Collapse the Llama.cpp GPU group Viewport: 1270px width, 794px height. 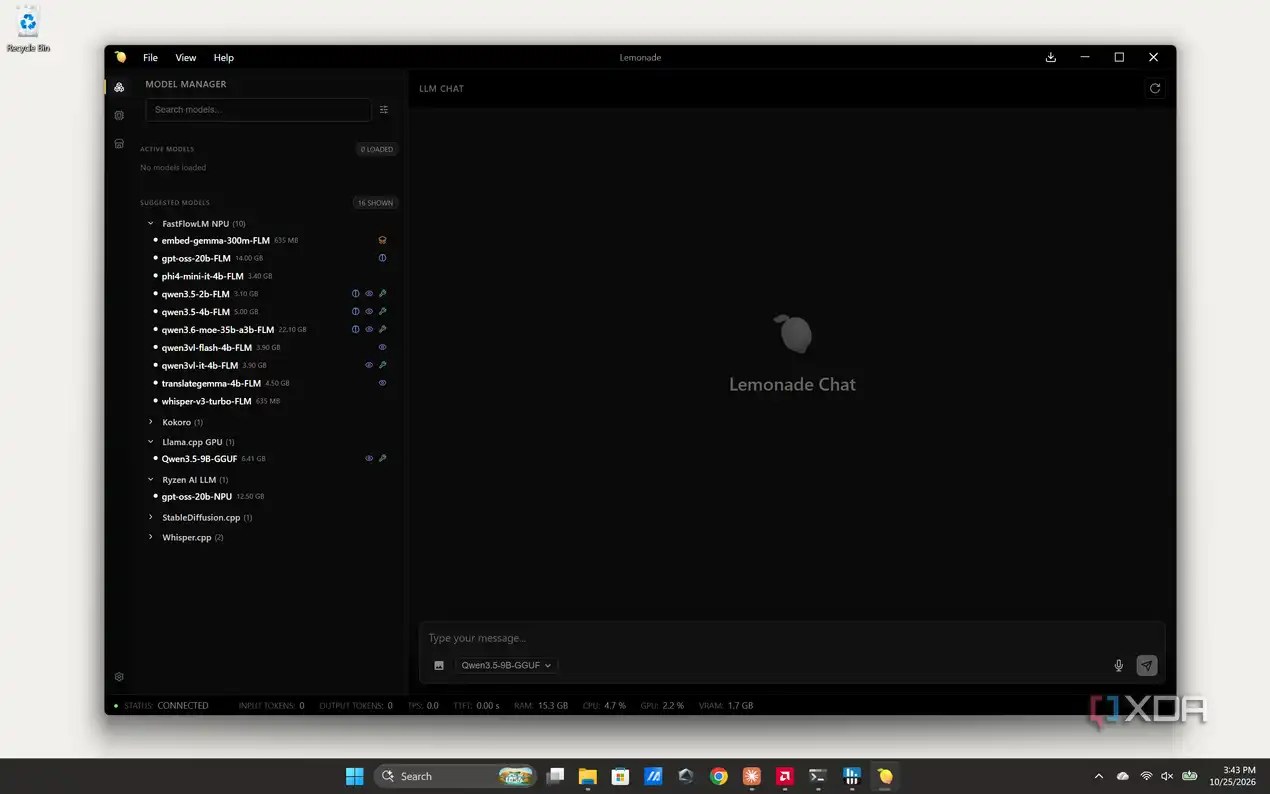(151, 442)
